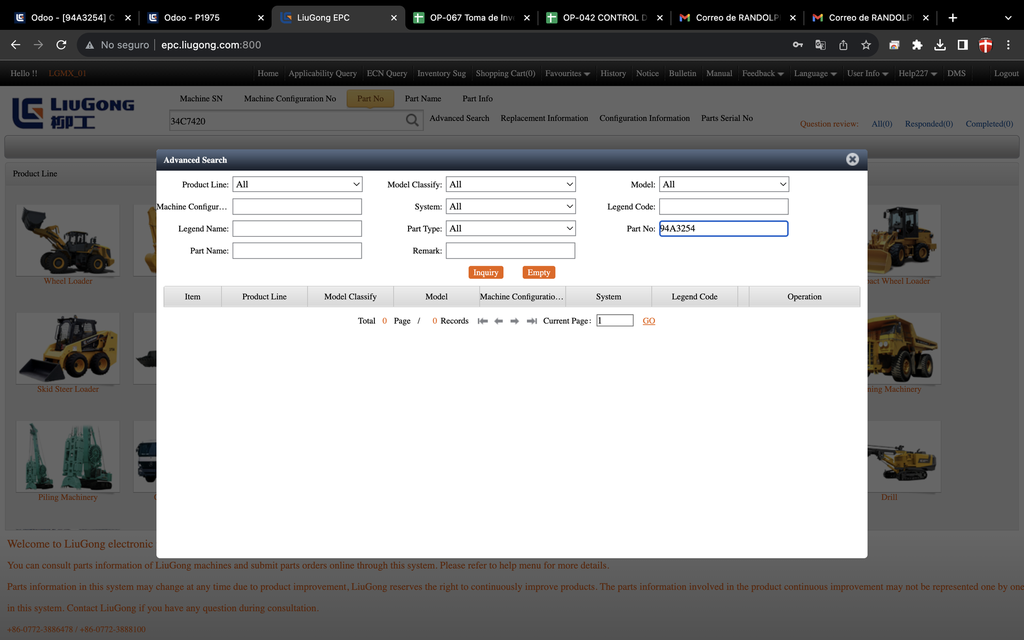
Task: Click the previous page arrow
Action: 499,321
